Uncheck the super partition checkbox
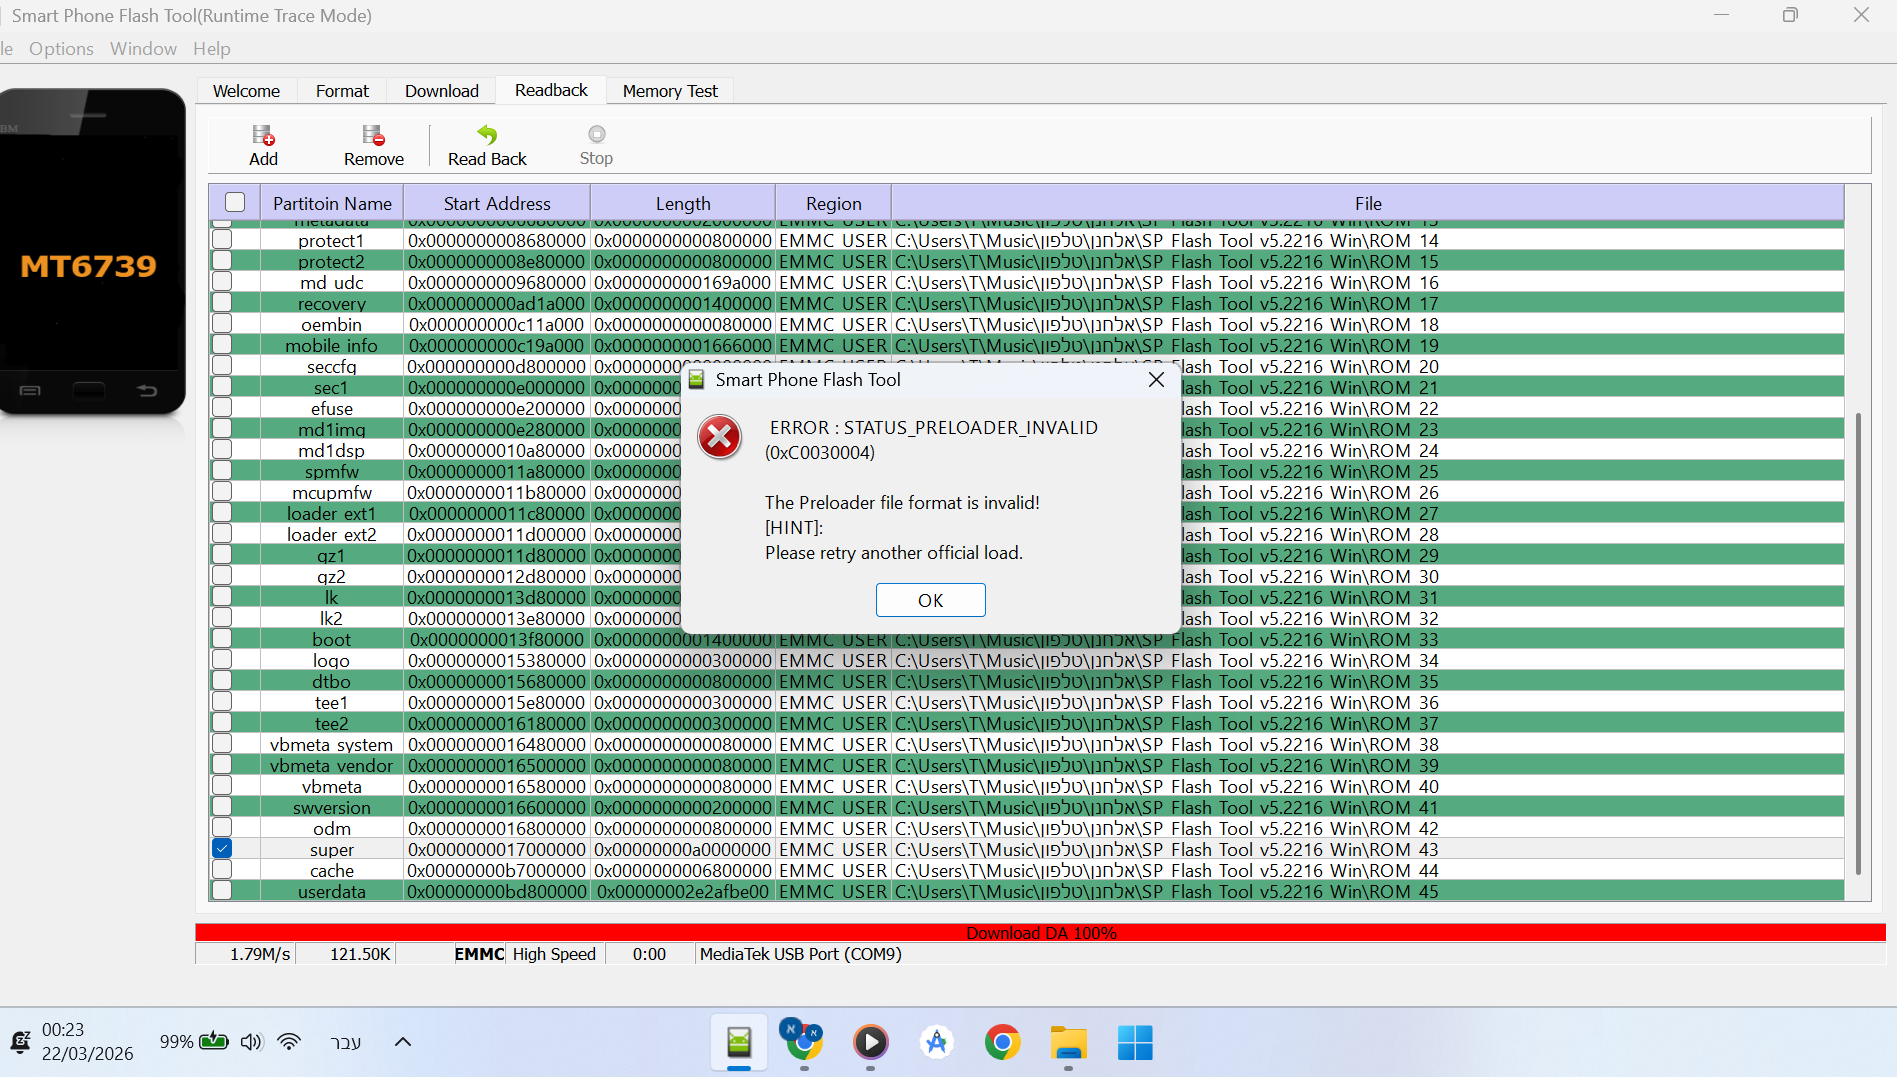This screenshot has width=1897, height=1077. click(x=222, y=849)
